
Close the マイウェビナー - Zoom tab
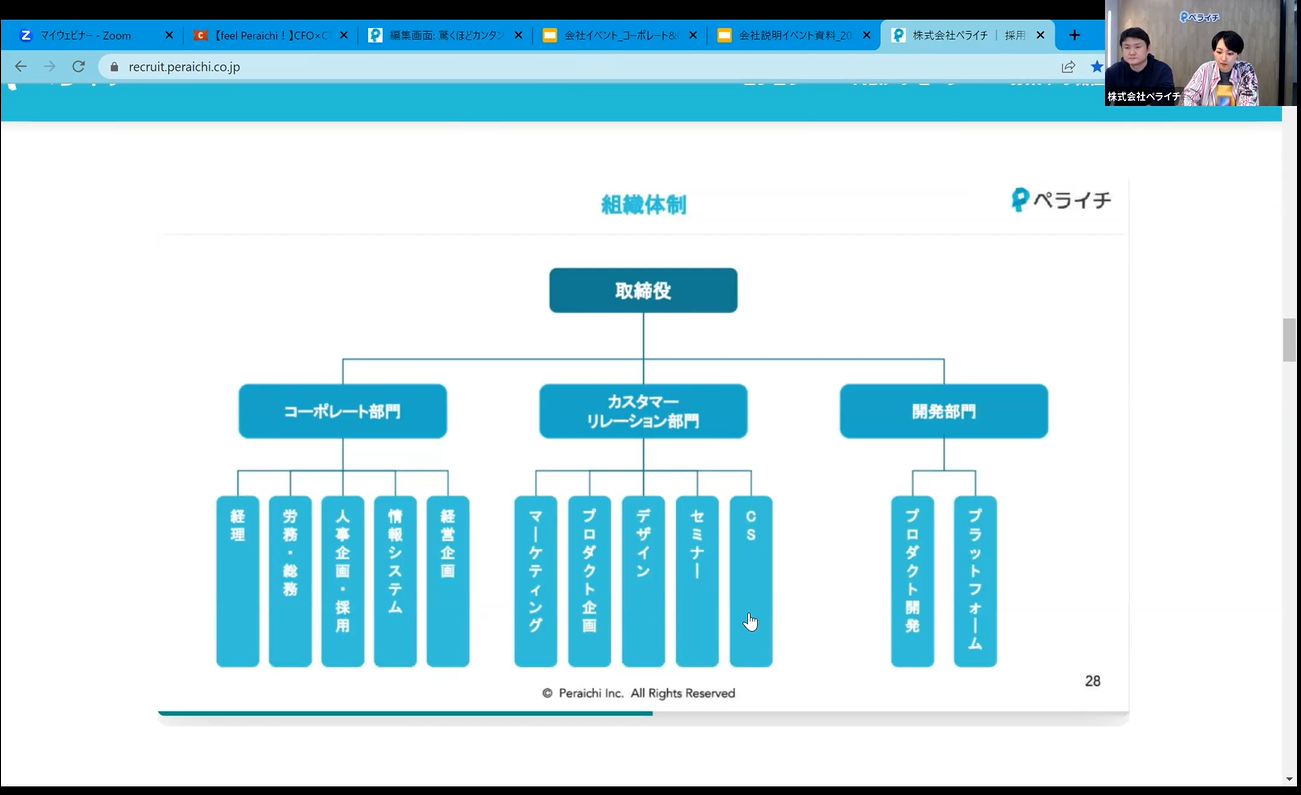169,35
